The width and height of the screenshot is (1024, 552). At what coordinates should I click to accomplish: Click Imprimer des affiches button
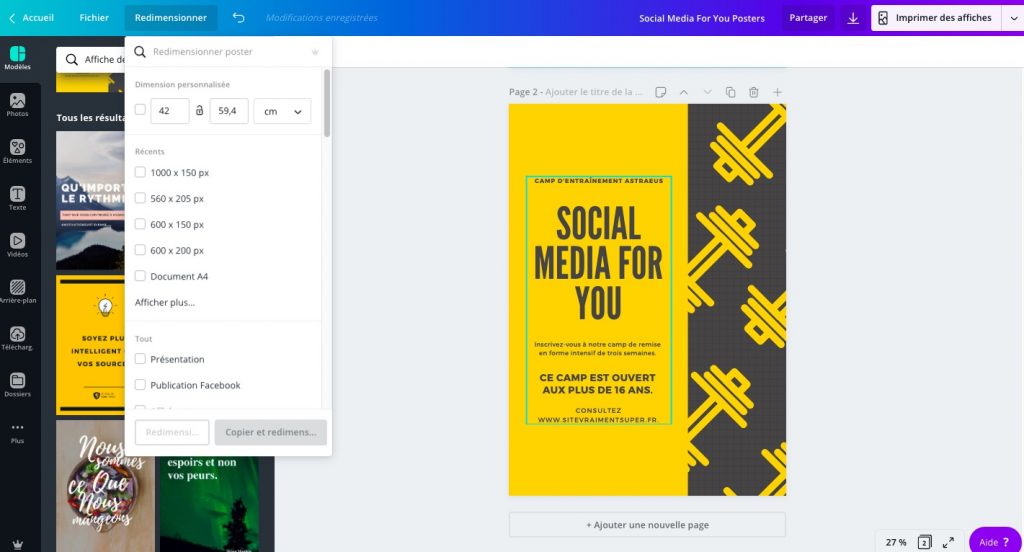point(936,18)
